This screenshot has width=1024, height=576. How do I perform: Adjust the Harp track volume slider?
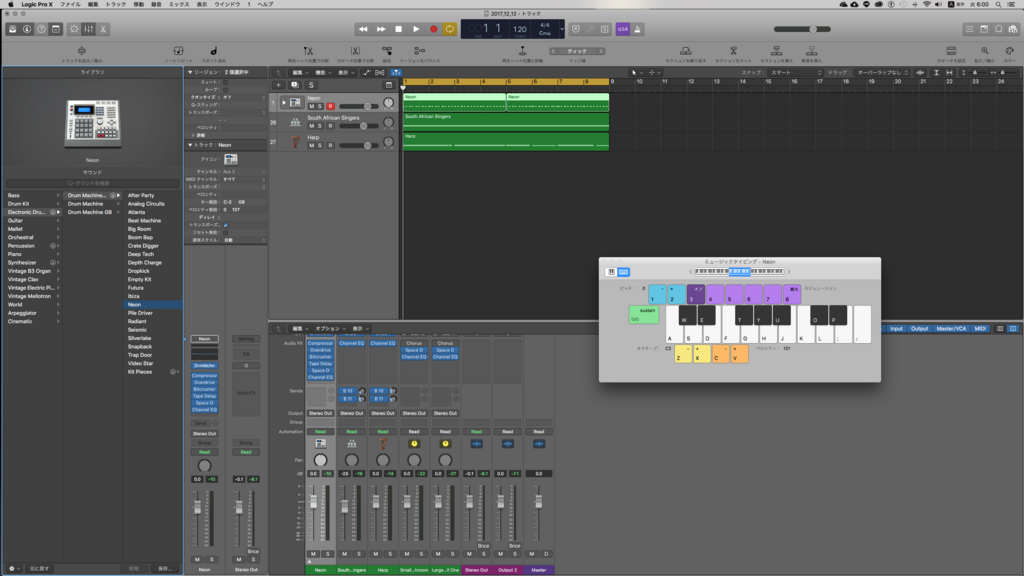click(359, 146)
